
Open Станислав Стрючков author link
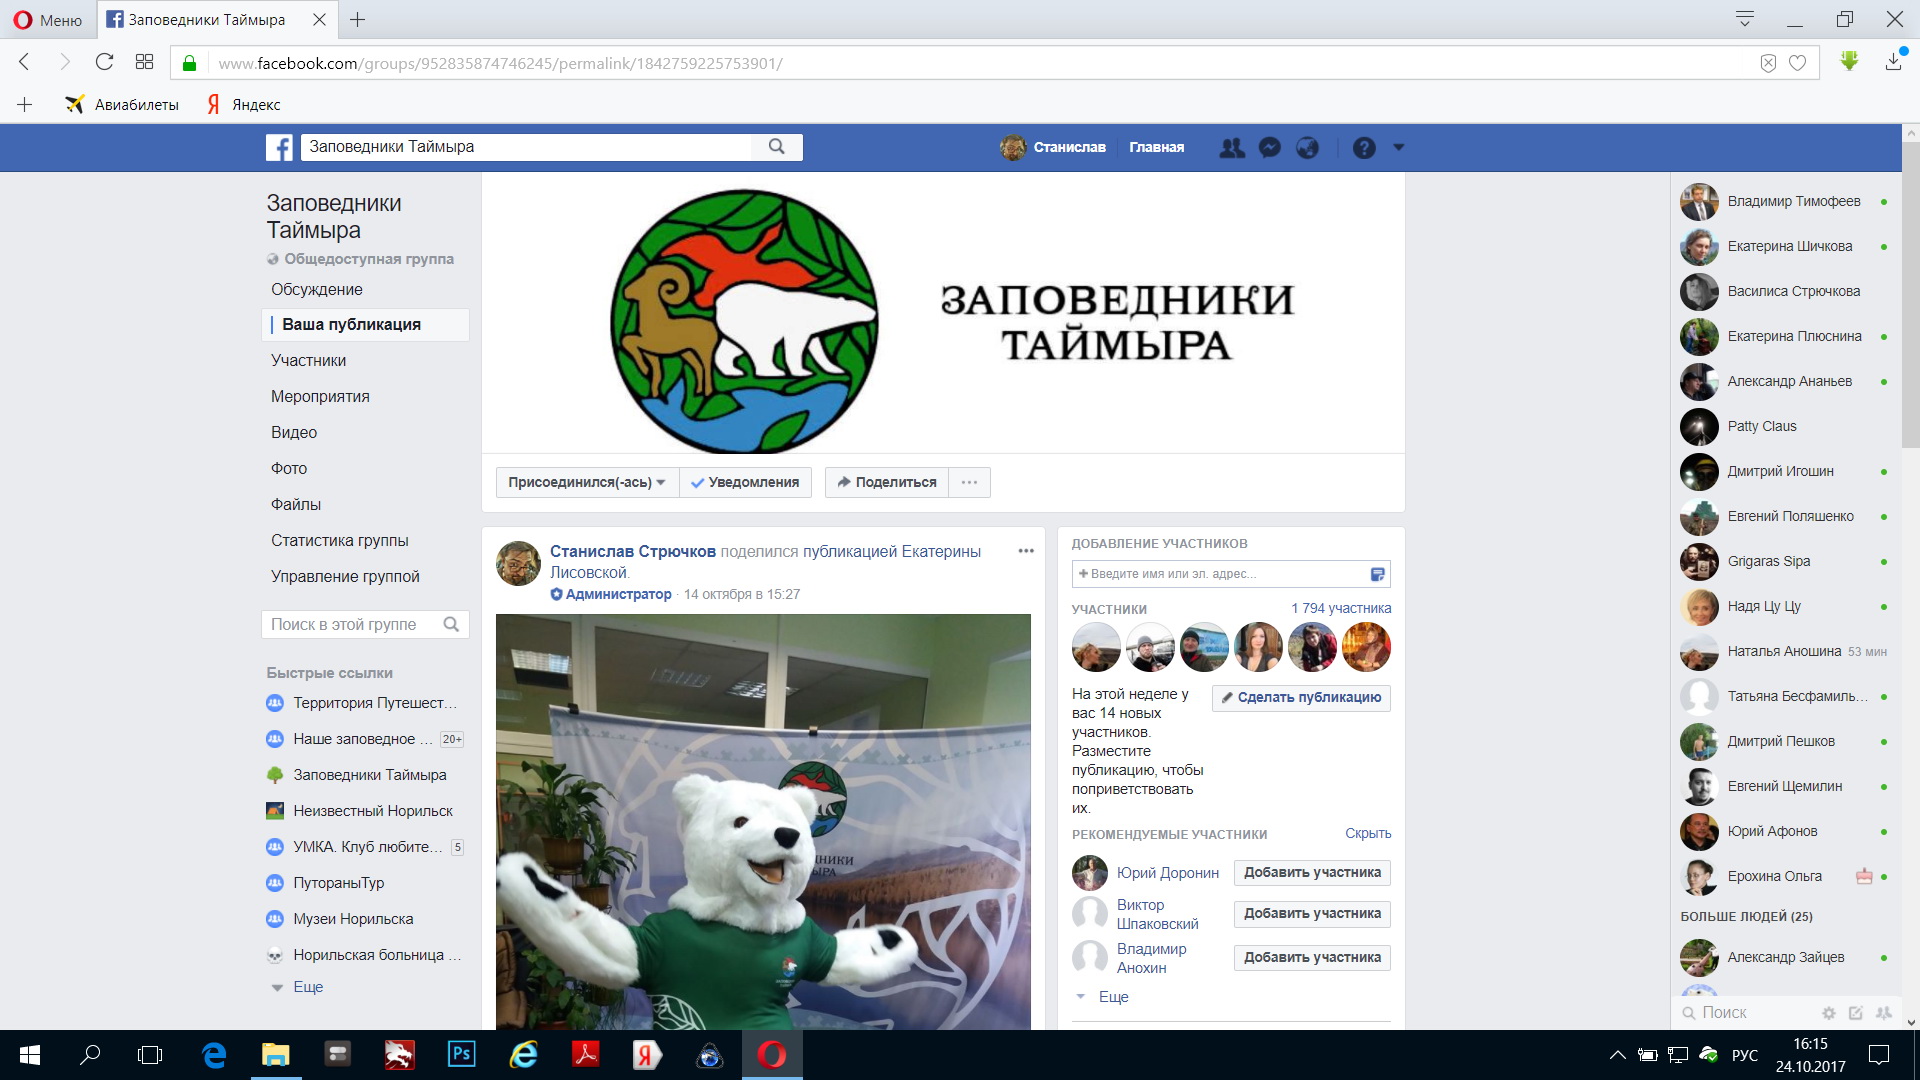633,551
